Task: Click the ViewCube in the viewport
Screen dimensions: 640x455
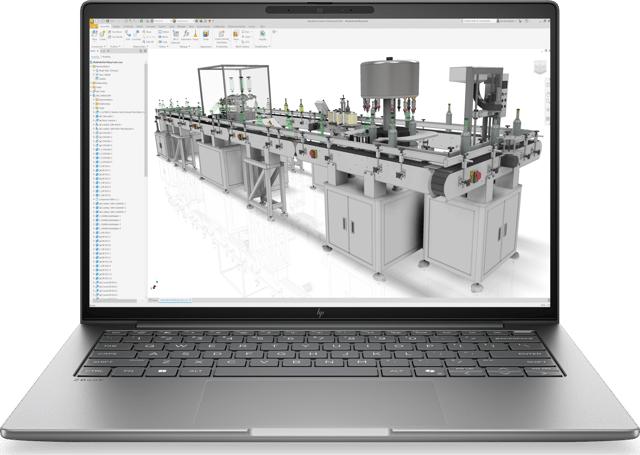Action: tap(540, 67)
